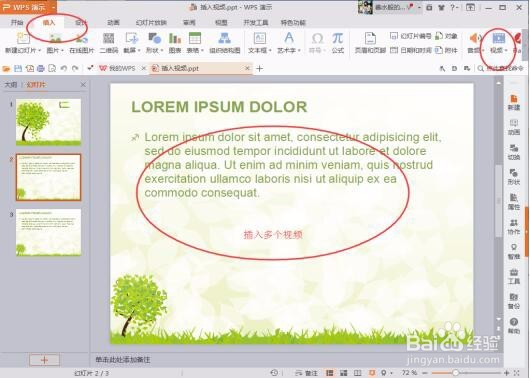Switch to the Start (开始) ribbon tab
This screenshot has height=378, width=530.
tap(17, 23)
